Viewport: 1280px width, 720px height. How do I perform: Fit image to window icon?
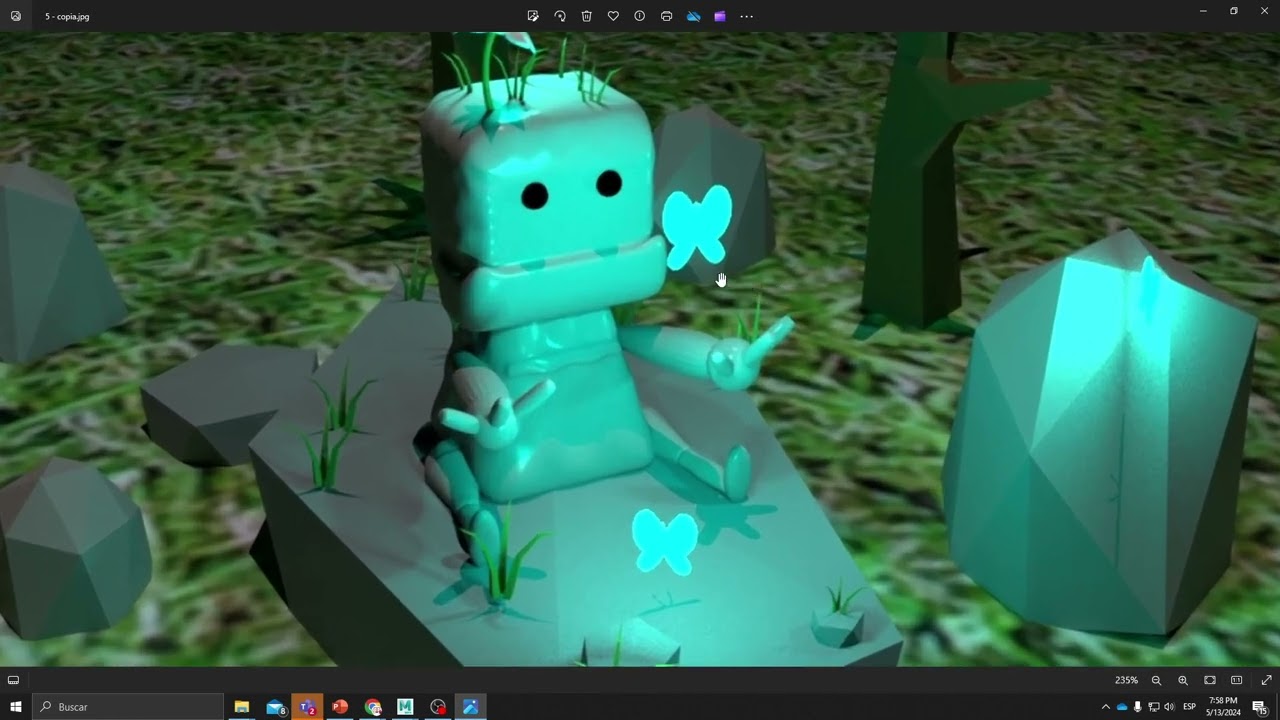[1210, 680]
